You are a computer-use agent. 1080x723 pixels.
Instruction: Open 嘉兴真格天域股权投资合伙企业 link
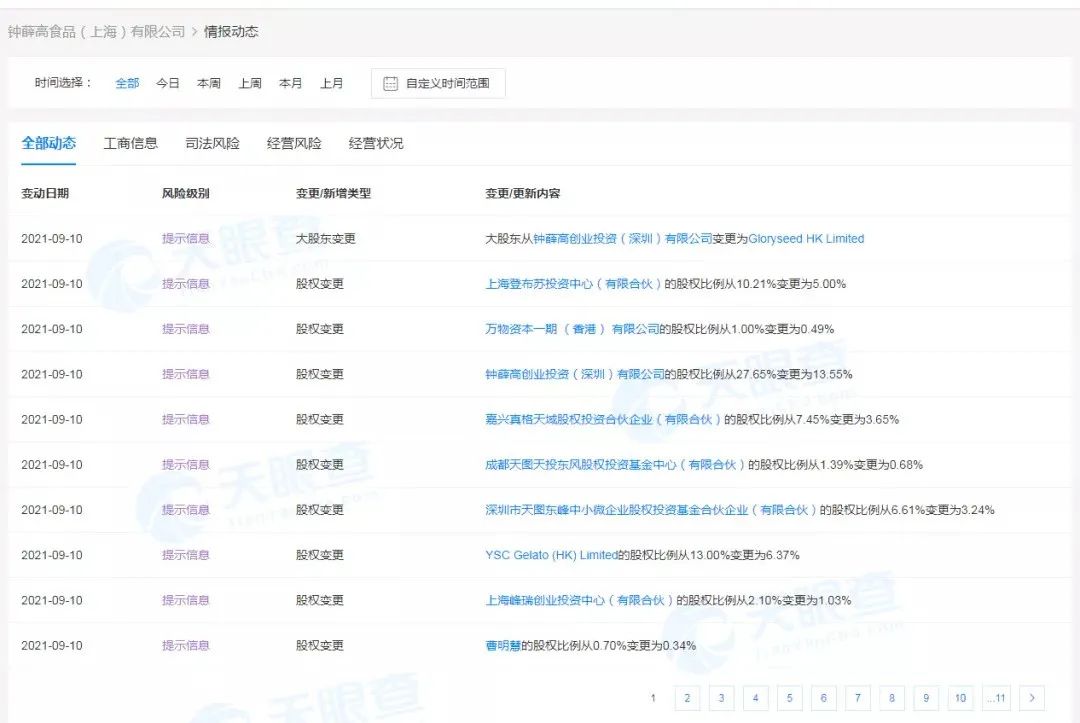point(603,419)
